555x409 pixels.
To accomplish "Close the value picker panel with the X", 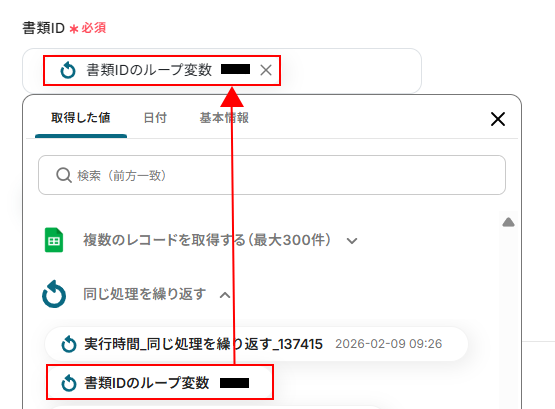I will point(498,119).
